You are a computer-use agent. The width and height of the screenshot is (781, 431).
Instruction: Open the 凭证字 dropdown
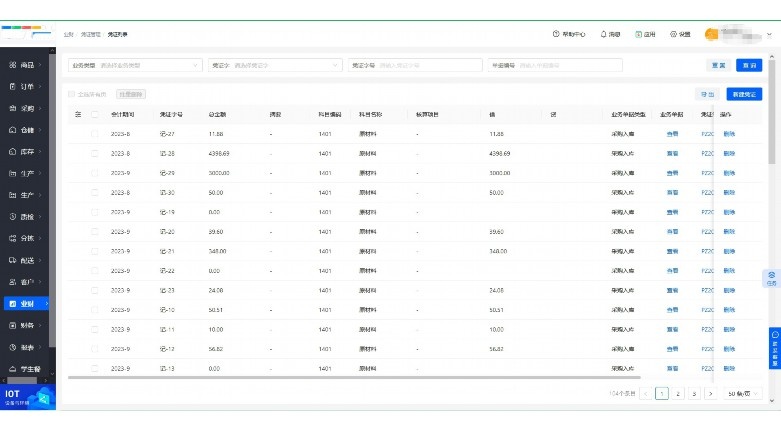click(275, 65)
